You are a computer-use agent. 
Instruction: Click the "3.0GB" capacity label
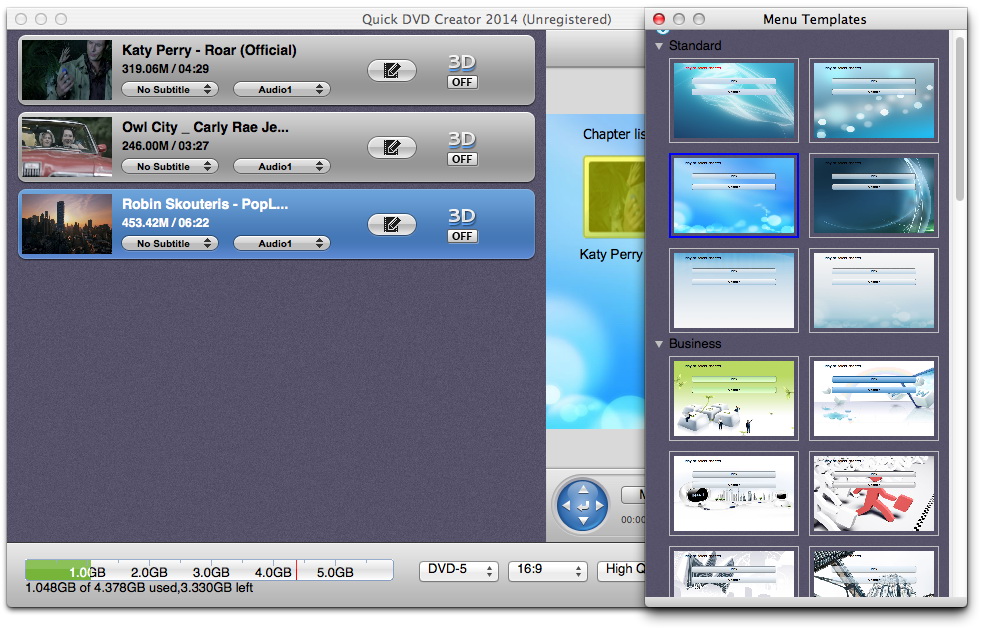click(x=211, y=573)
